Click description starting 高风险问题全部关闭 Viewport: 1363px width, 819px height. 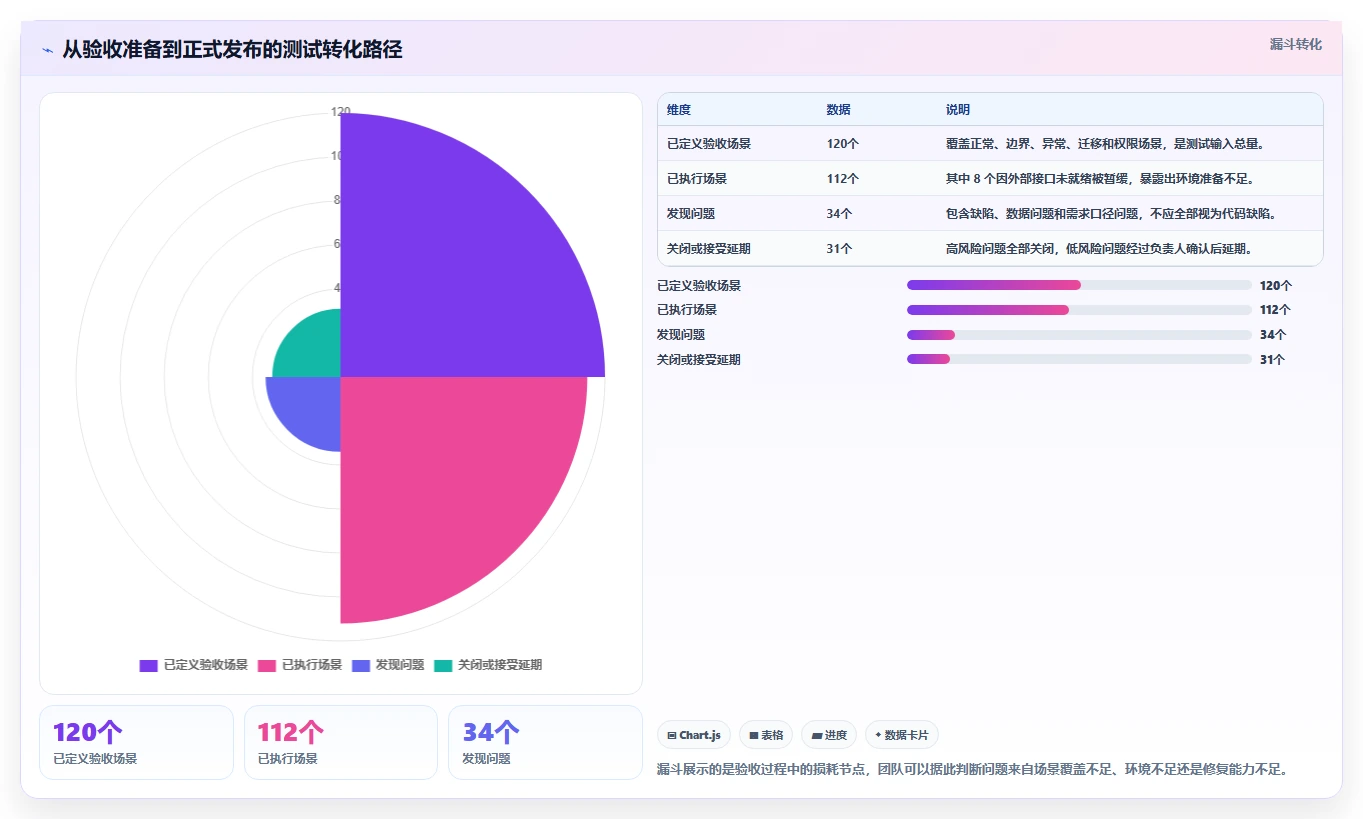(x=1100, y=249)
